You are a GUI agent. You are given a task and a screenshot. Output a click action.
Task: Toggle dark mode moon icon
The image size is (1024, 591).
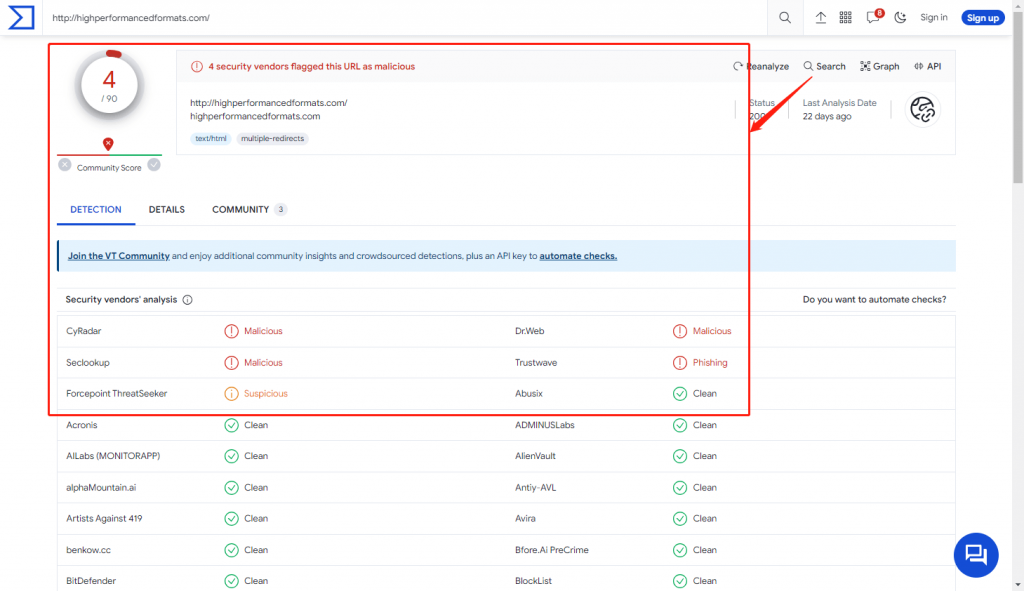pos(901,18)
